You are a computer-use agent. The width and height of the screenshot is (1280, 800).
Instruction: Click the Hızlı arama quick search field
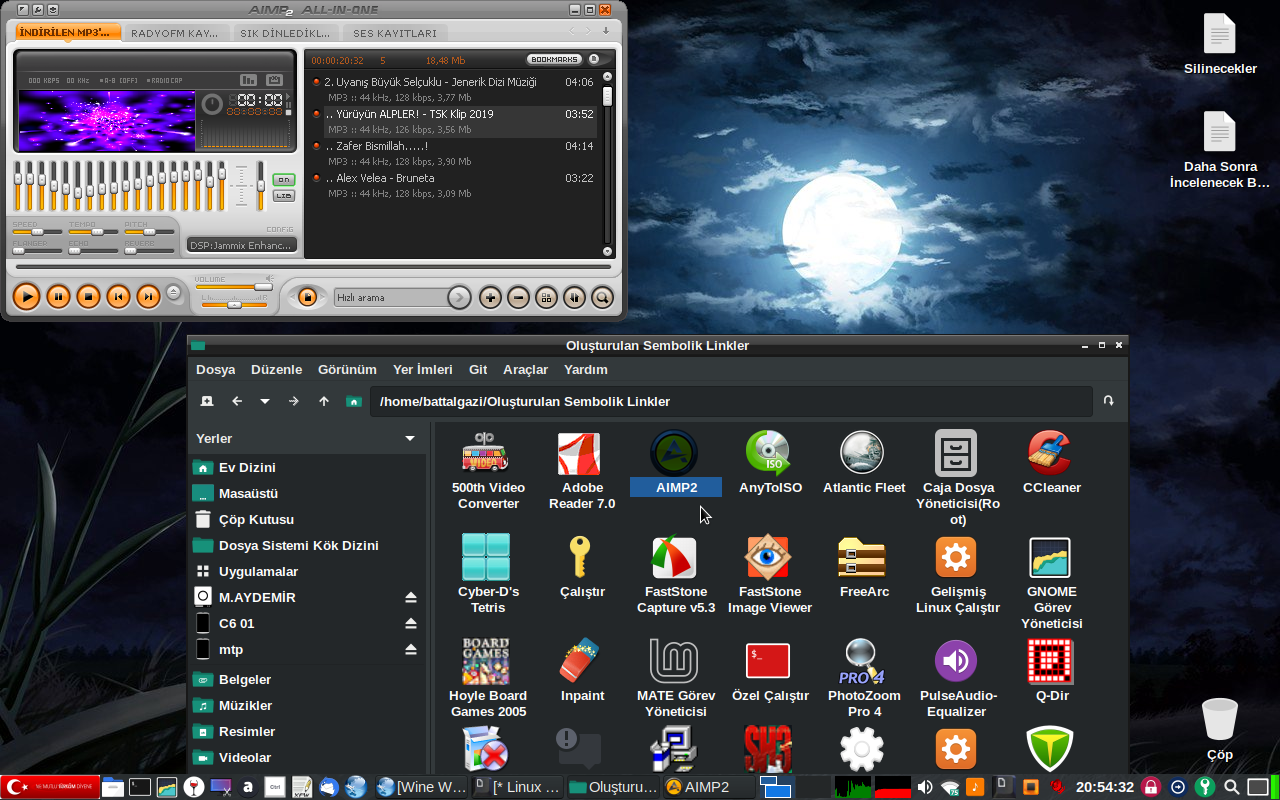click(x=390, y=297)
